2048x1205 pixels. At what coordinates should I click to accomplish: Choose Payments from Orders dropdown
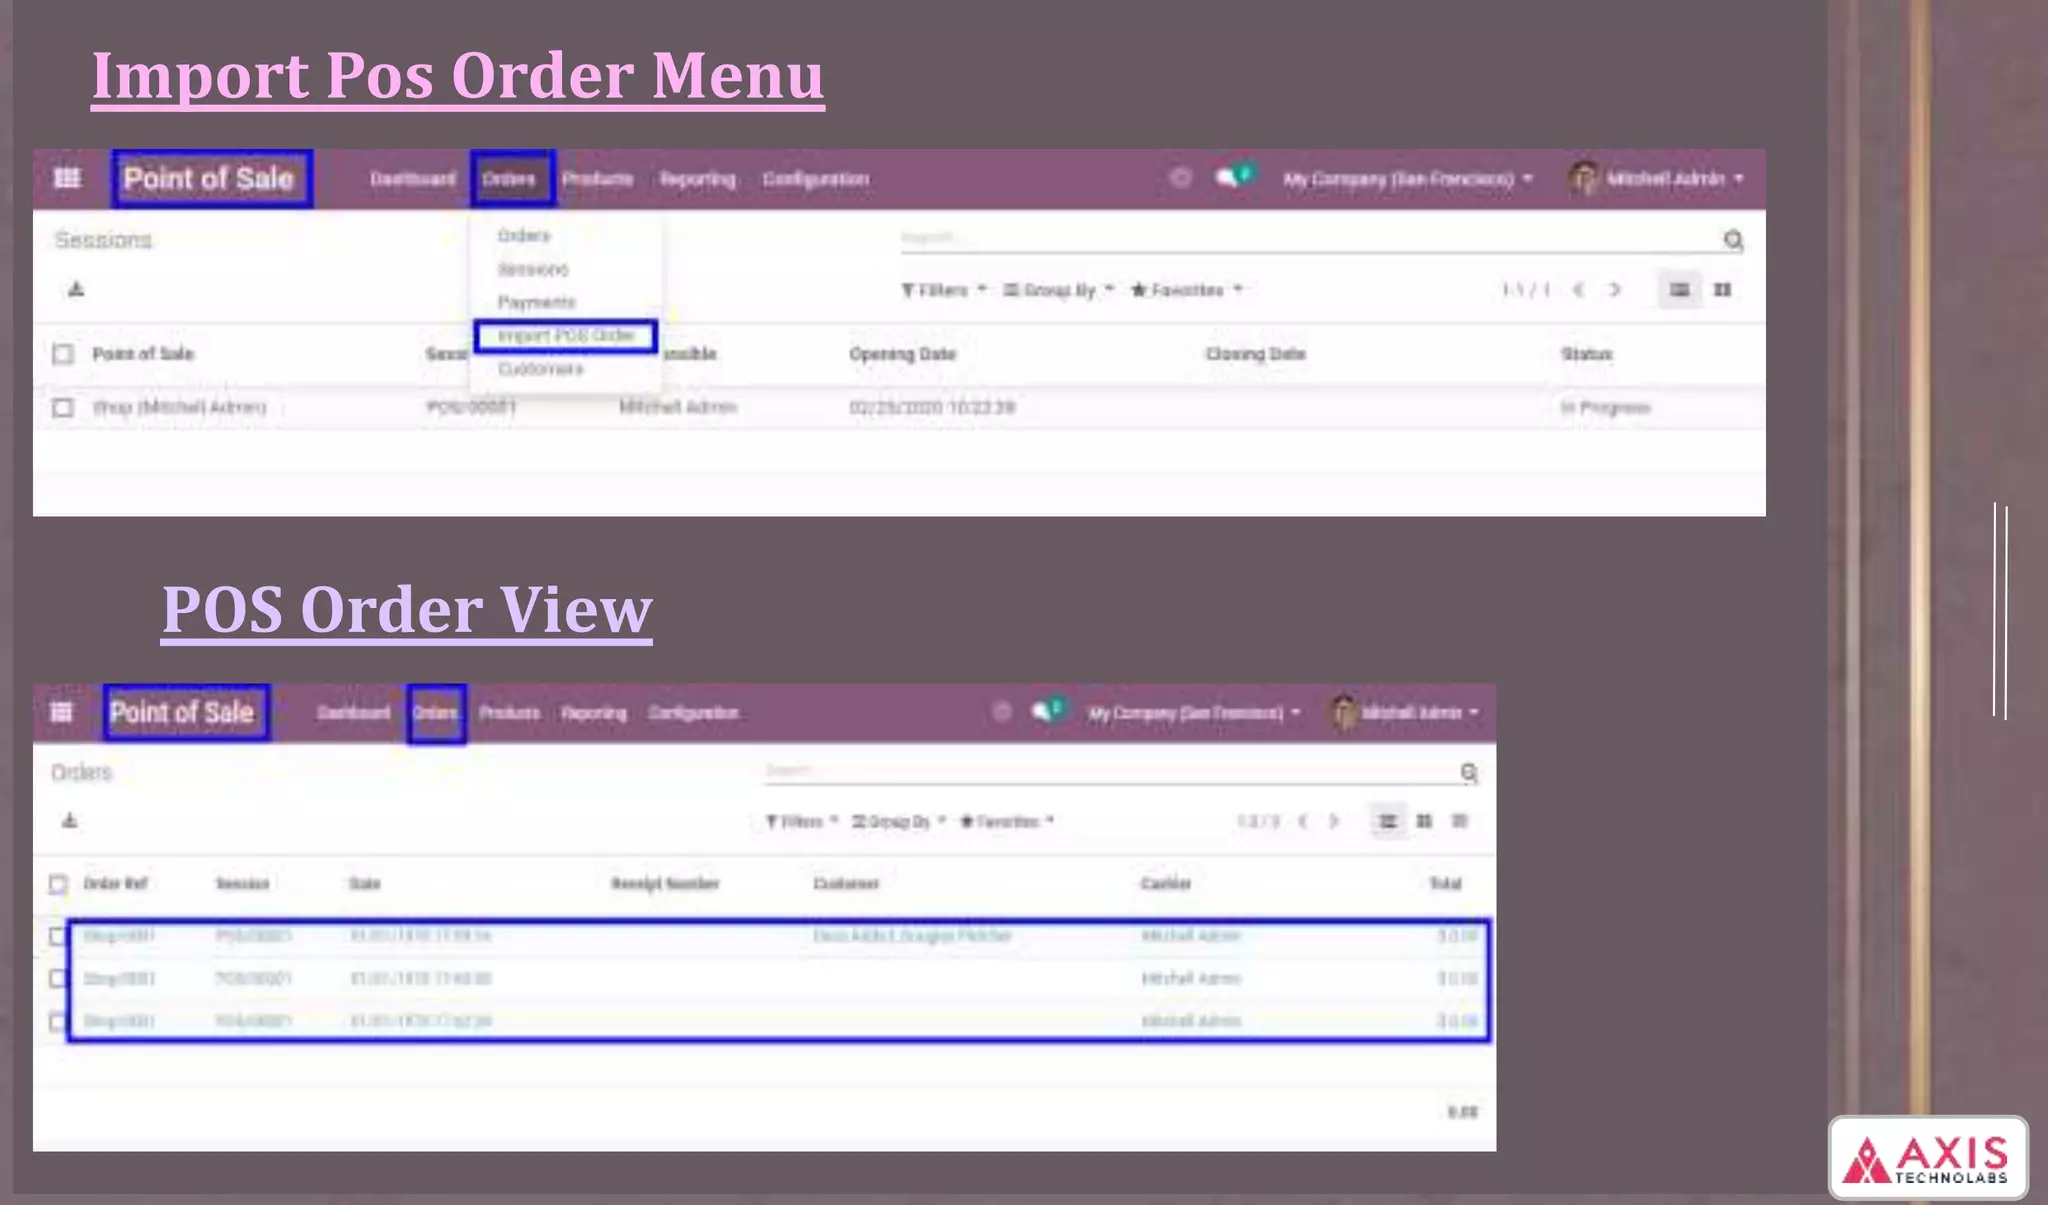(537, 302)
